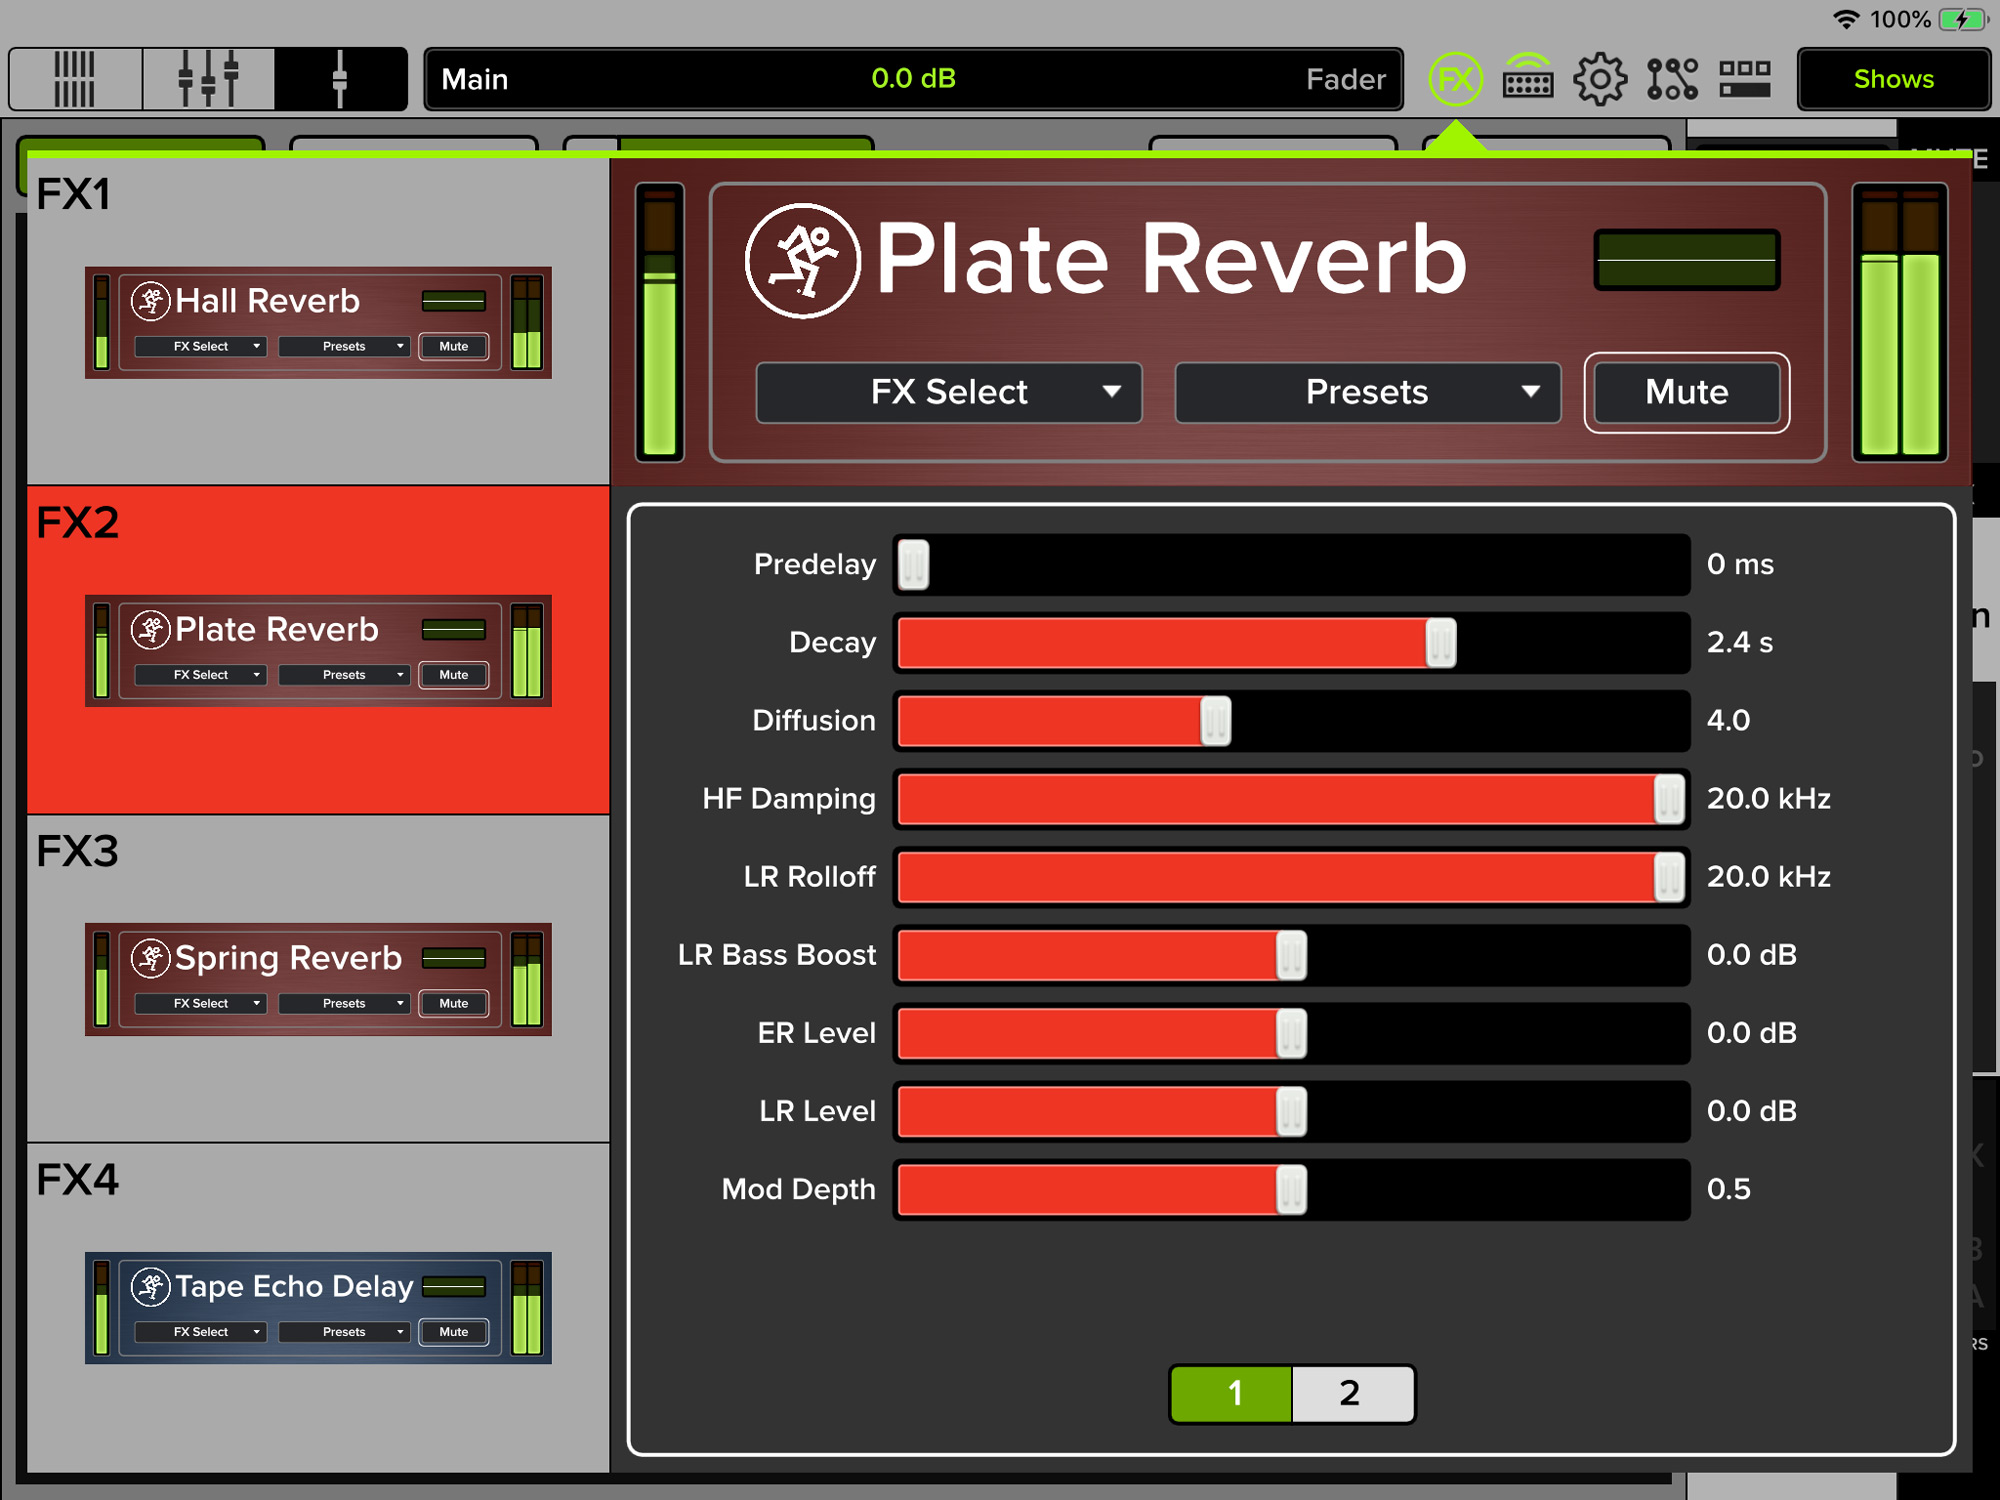Switch to parameter page 2
Viewport: 2000px width, 1500px height.
1353,1393
